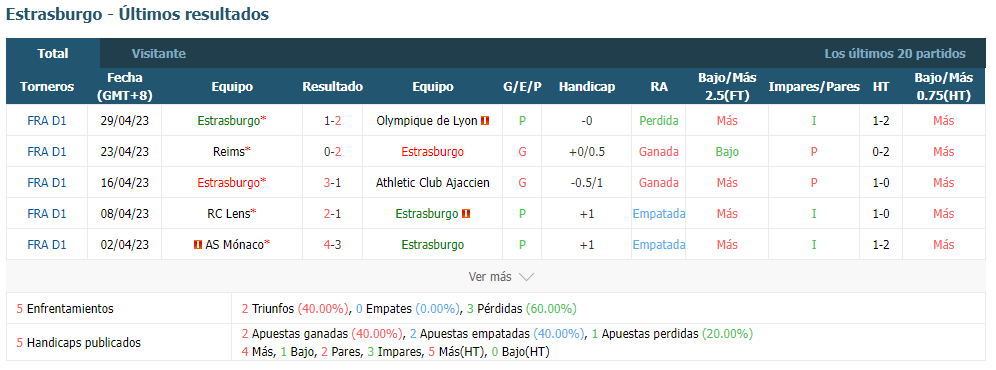Image resolution: width=996 pixels, height=370 pixels.
Task: Open the FRA D1 tournament link for 29/04/23
Action: coord(47,121)
